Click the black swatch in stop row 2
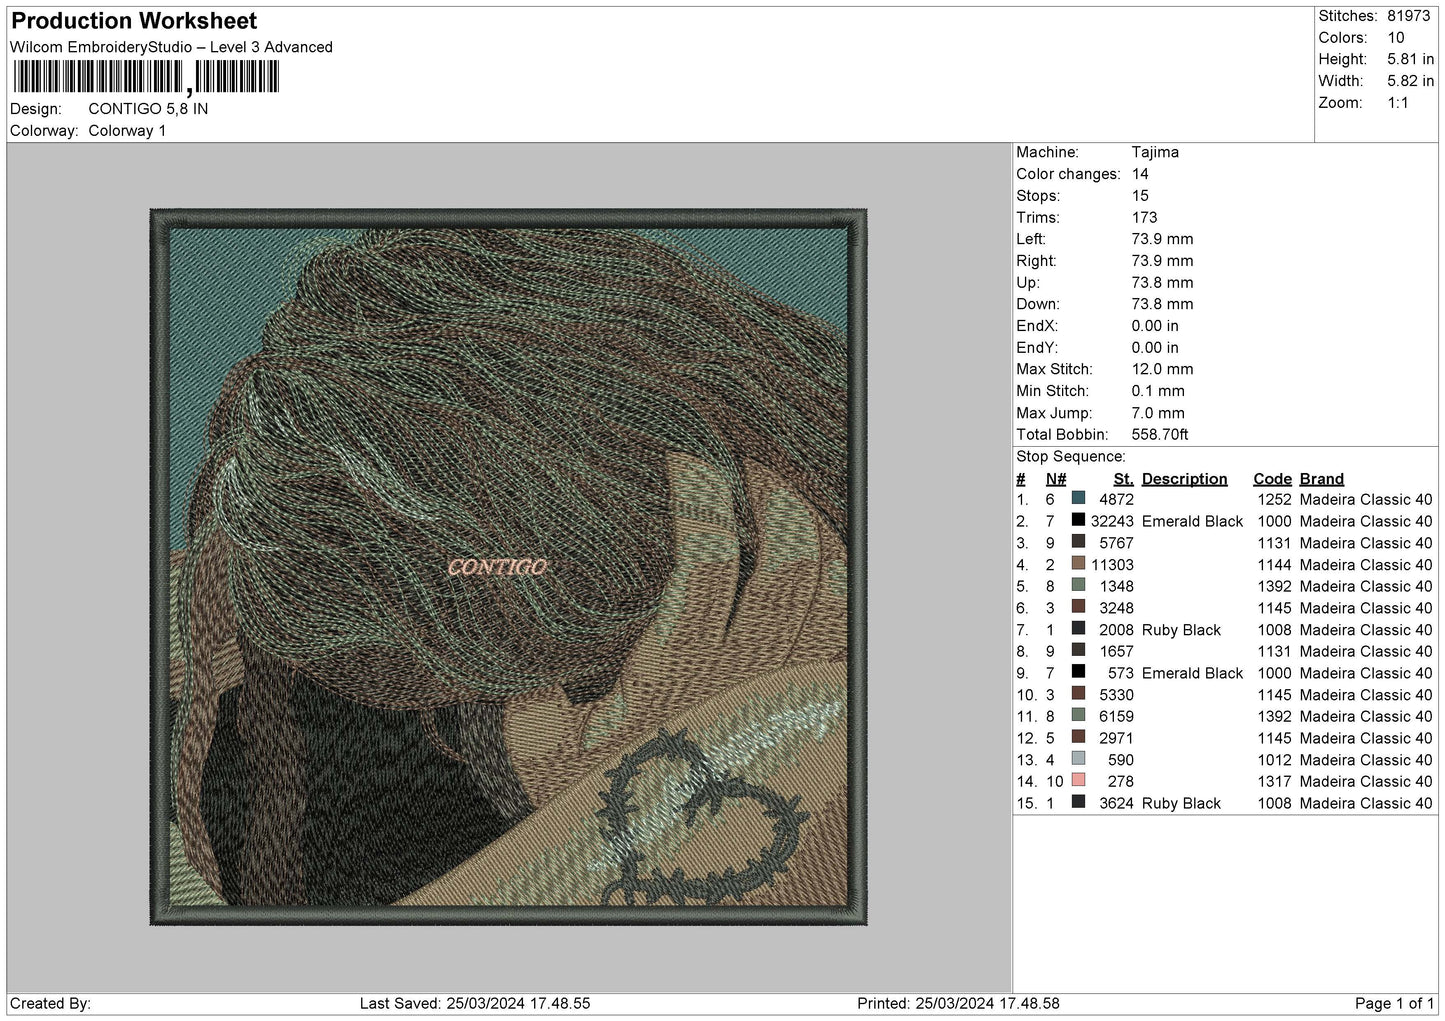1445x1021 pixels. pyautogui.click(x=1078, y=521)
